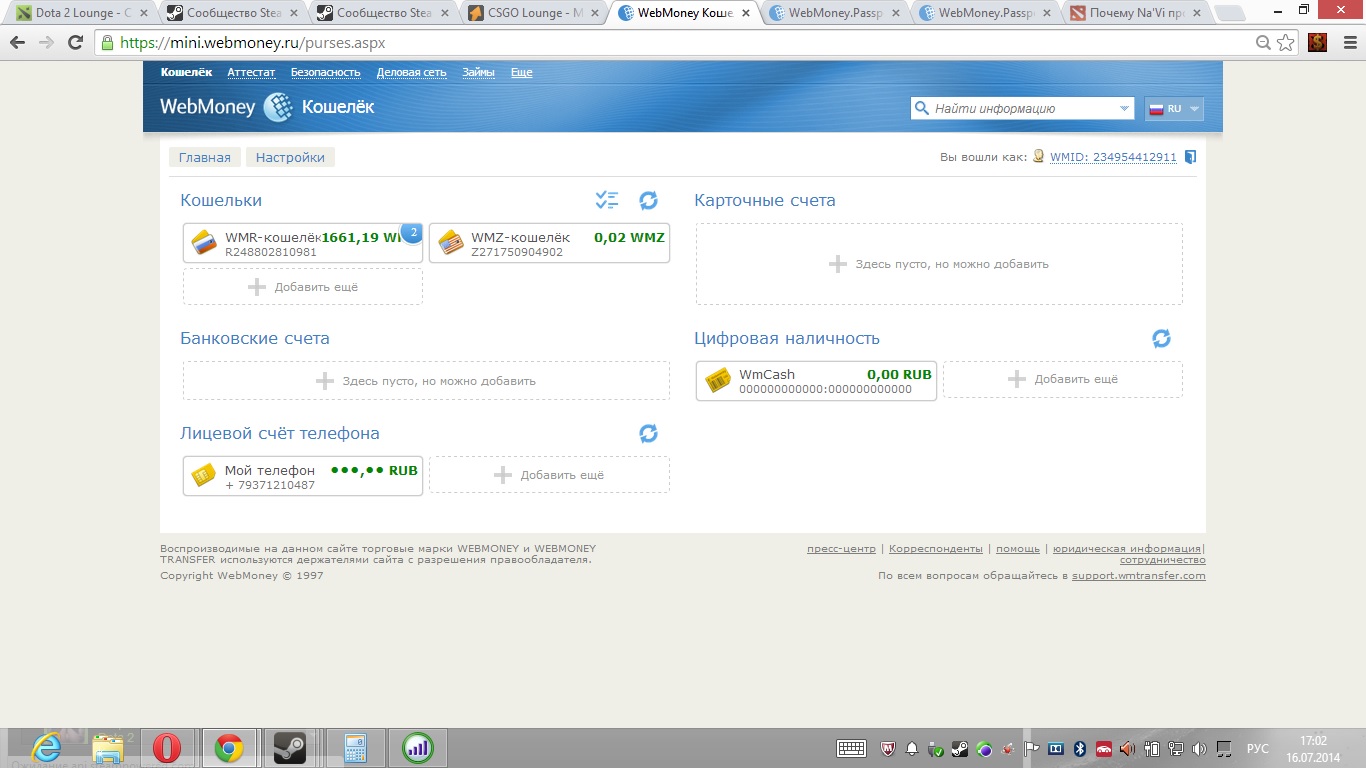Open Steam from the taskbar
Image resolution: width=1366 pixels, height=768 pixels.
pos(290,748)
